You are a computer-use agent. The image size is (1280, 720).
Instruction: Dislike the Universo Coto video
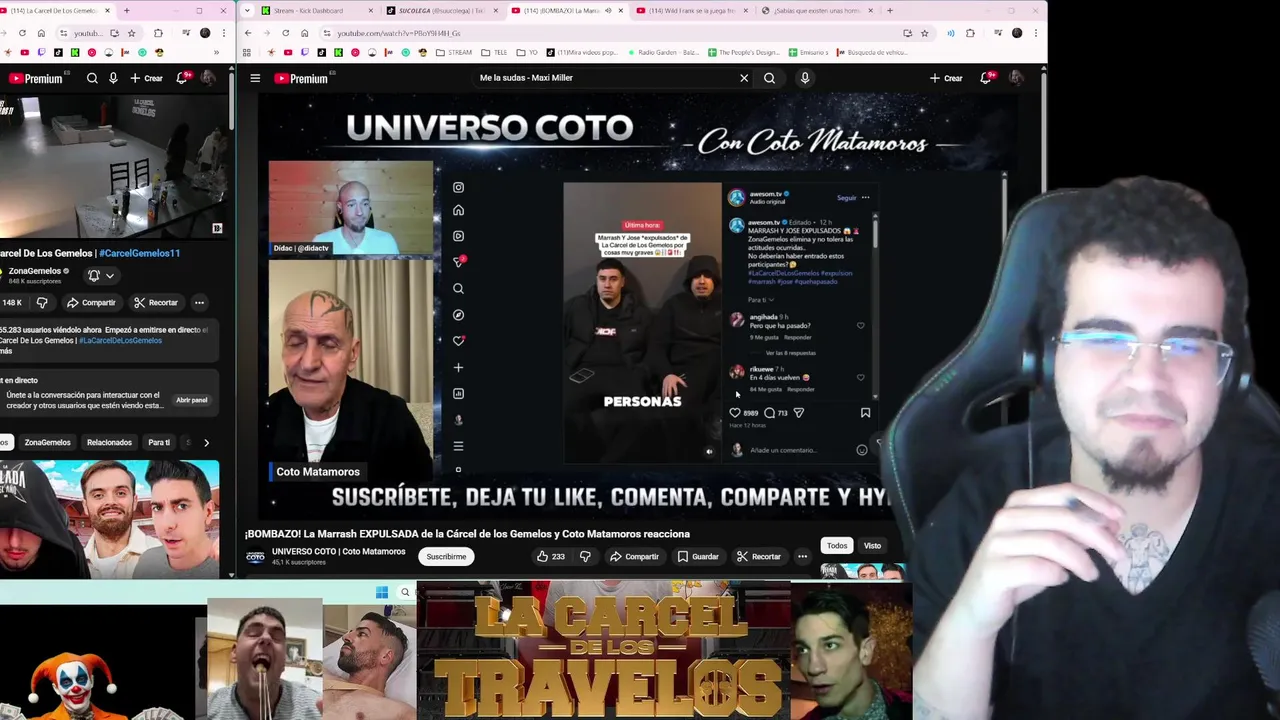point(585,556)
